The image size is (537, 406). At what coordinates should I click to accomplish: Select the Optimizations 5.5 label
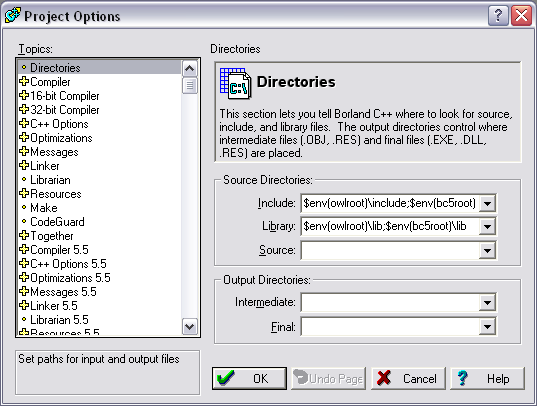[70, 278]
